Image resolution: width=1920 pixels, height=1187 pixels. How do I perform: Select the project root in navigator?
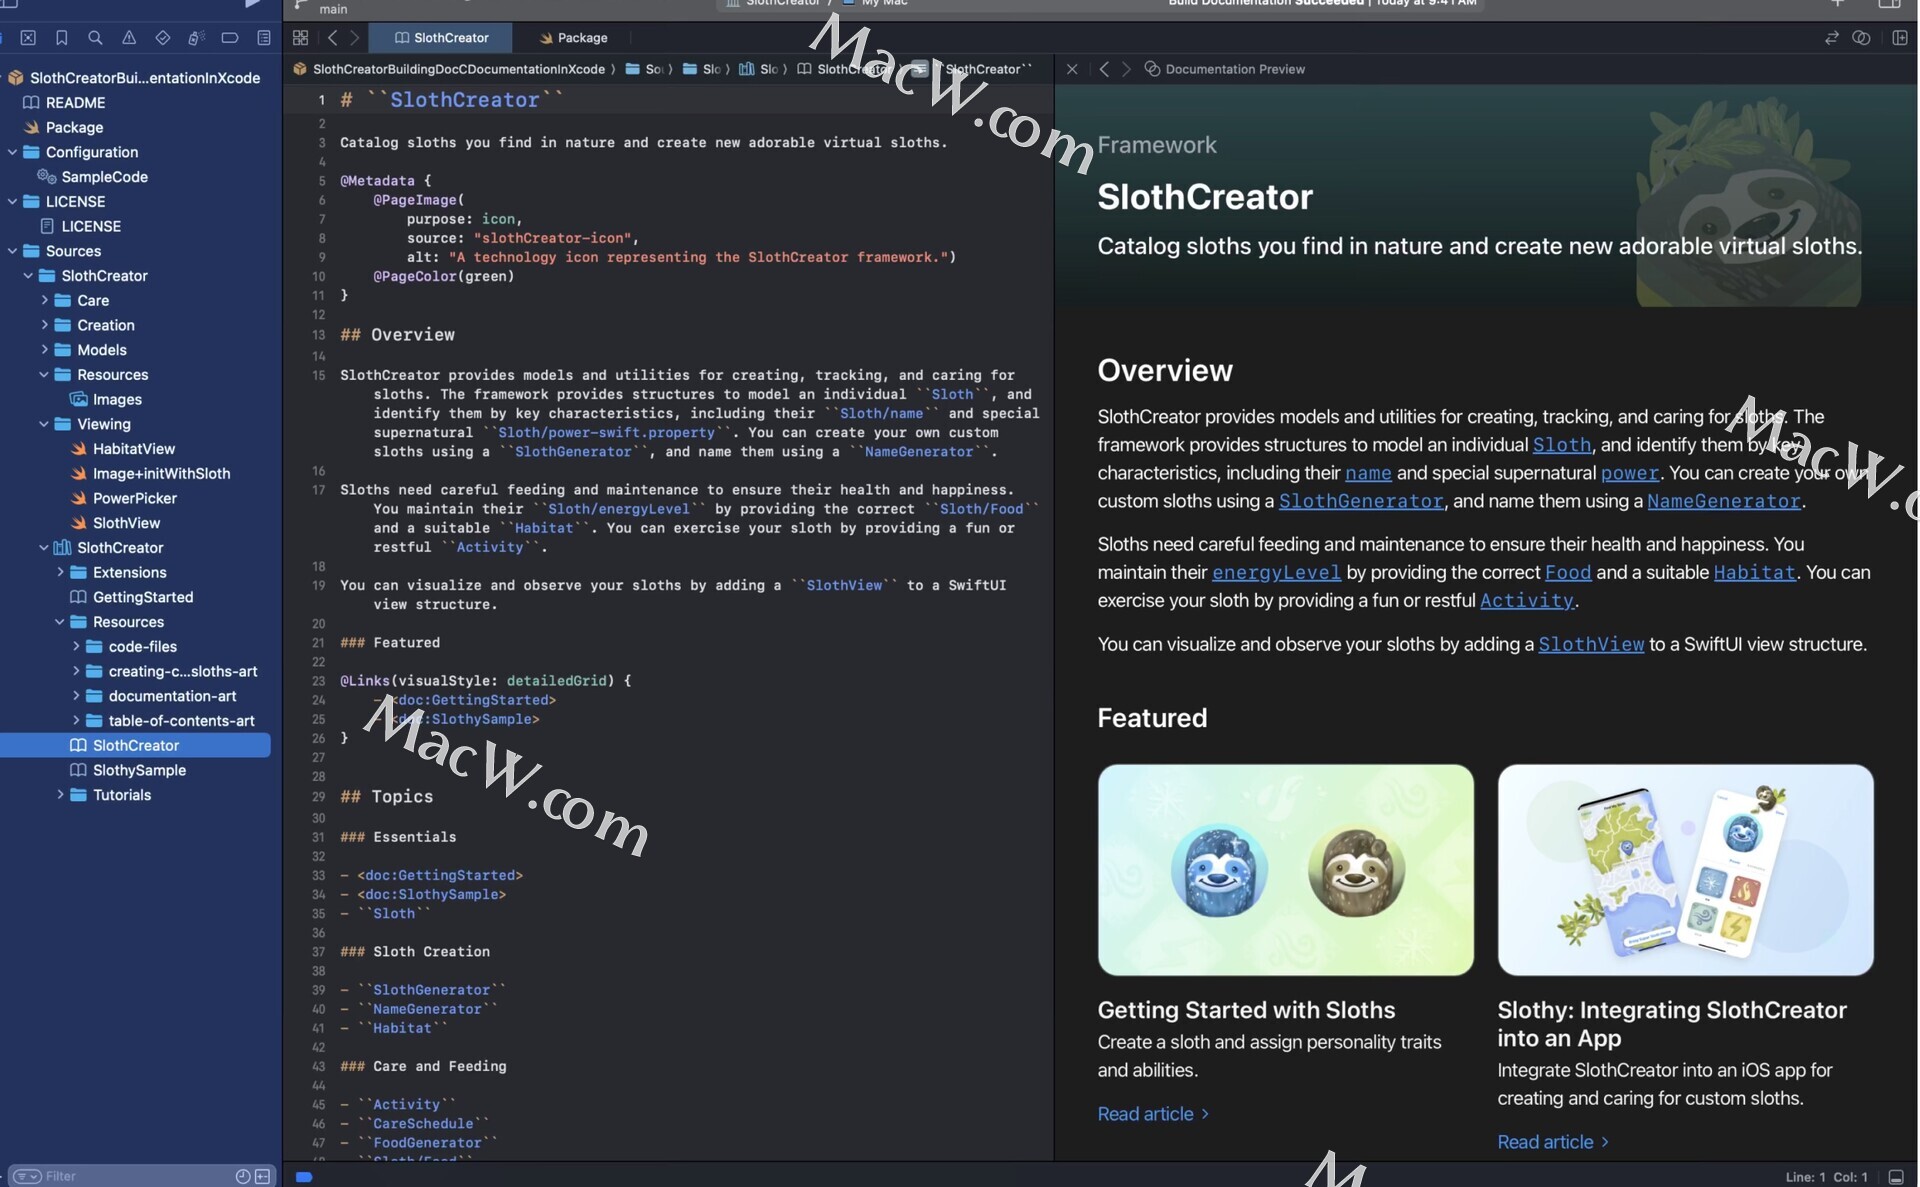click(144, 78)
